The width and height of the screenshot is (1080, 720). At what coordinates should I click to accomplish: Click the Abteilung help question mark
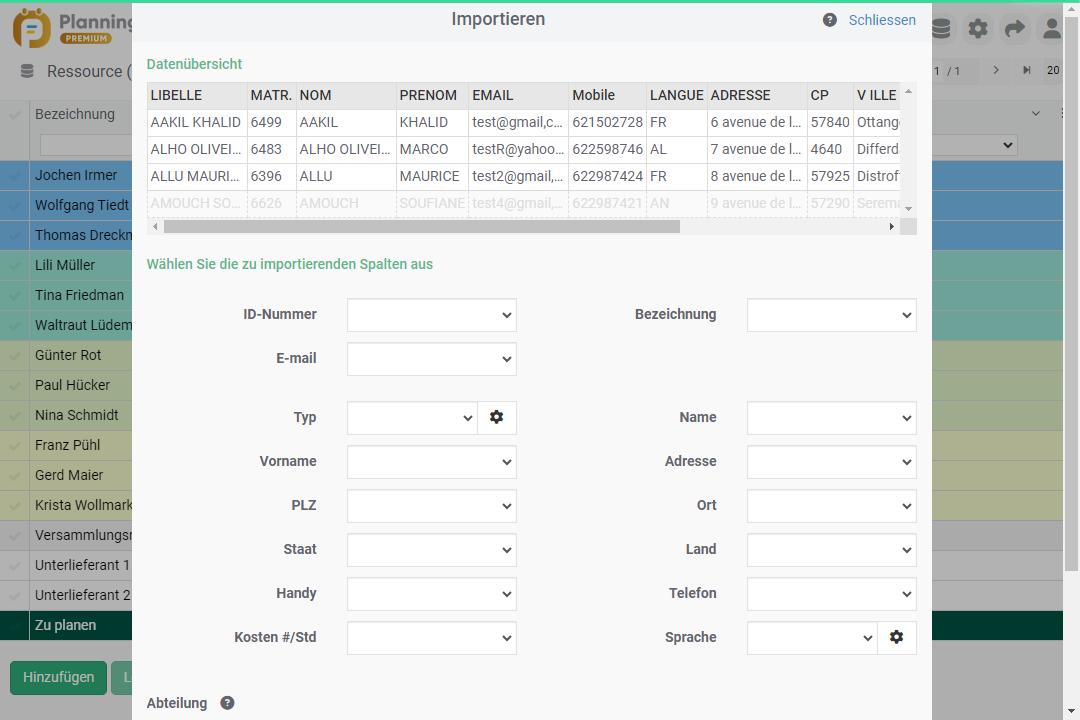pos(227,703)
